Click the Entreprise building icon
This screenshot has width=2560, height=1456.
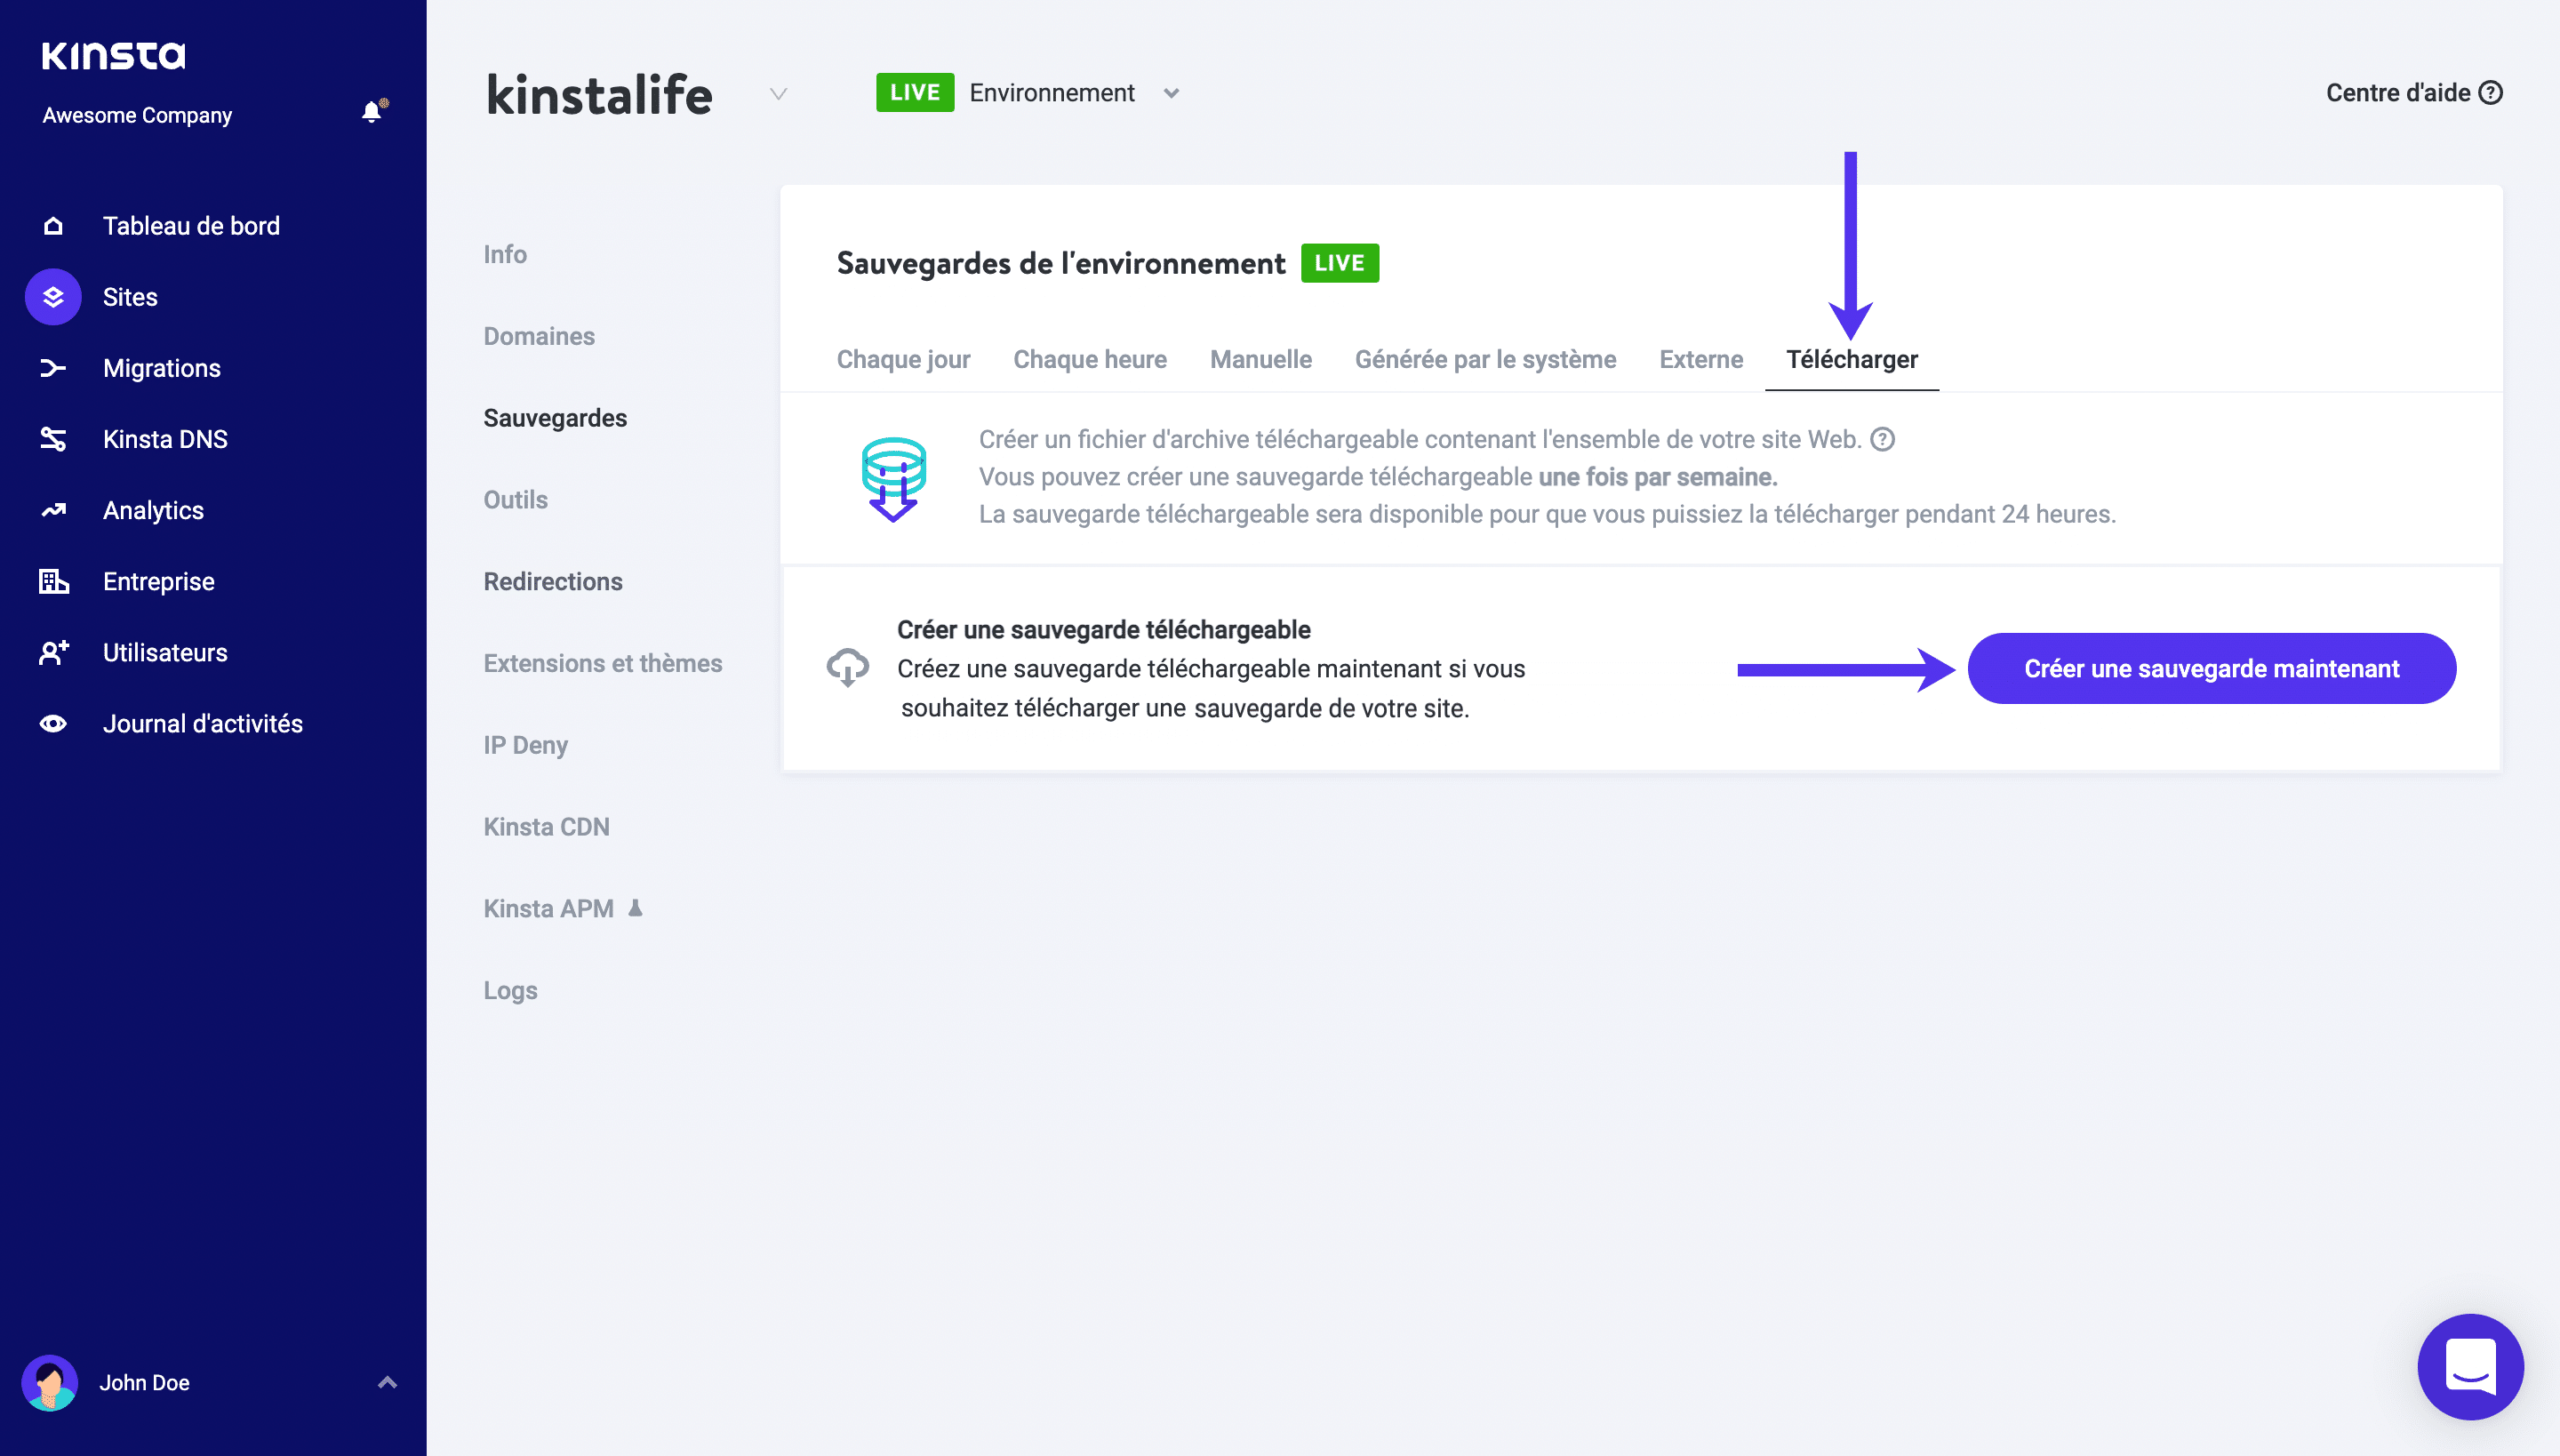point(53,581)
